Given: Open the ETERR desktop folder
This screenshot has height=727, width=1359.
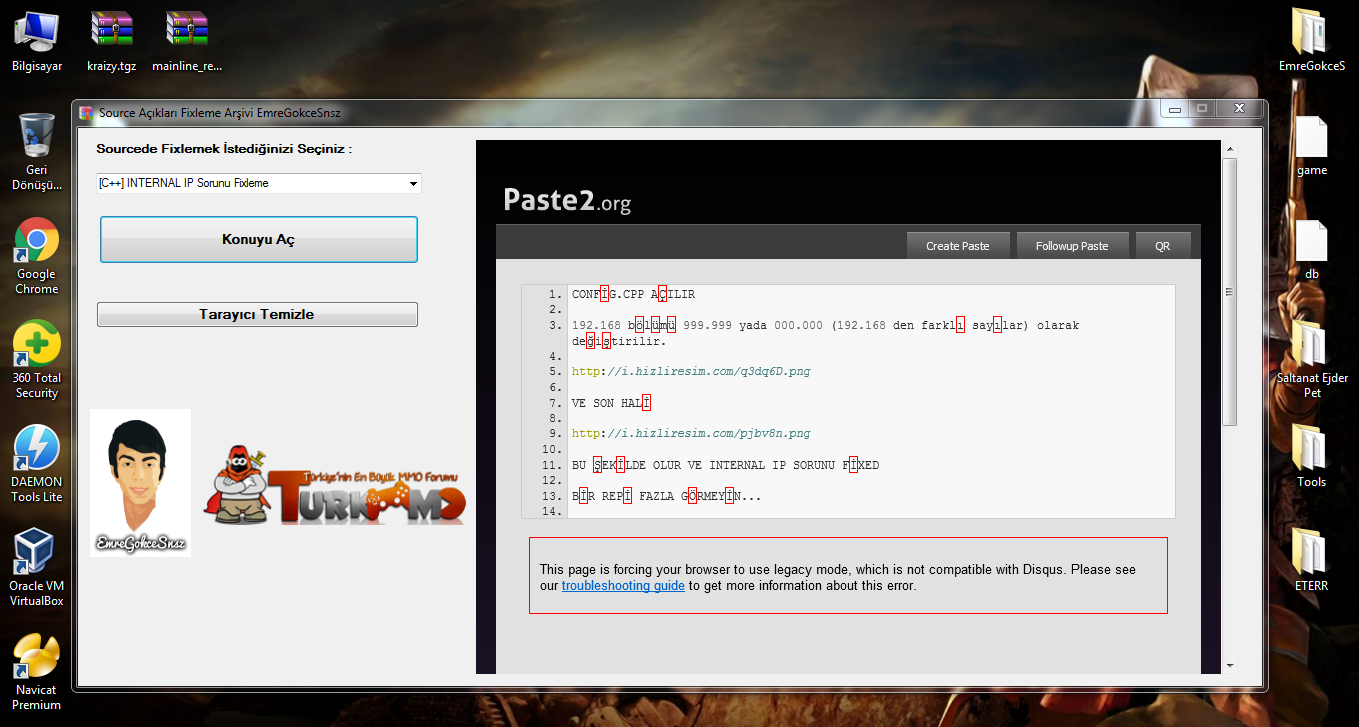Looking at the screenshot, I should pos(1312,560).
